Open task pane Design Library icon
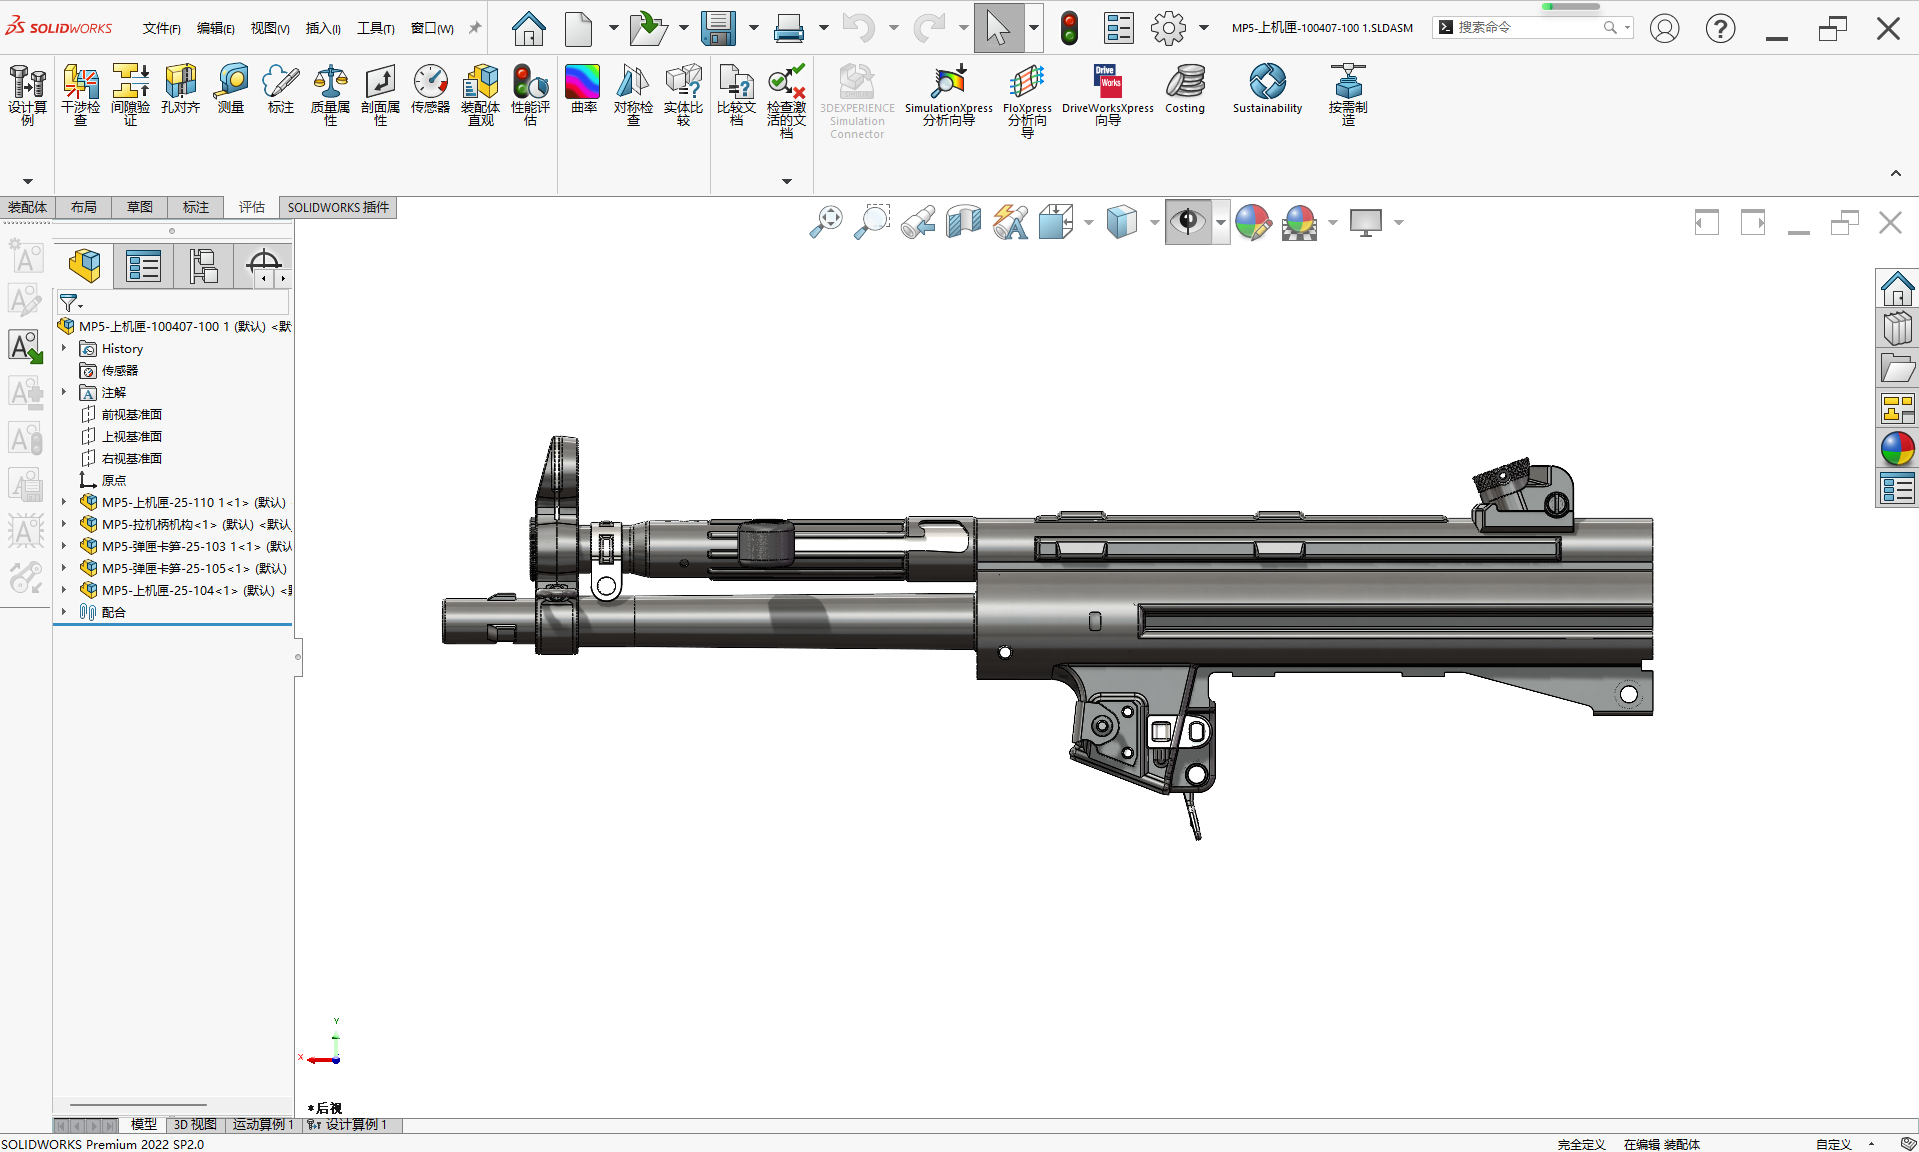The width and height of the screenshot is (1919, 1152). point(1897,328)
